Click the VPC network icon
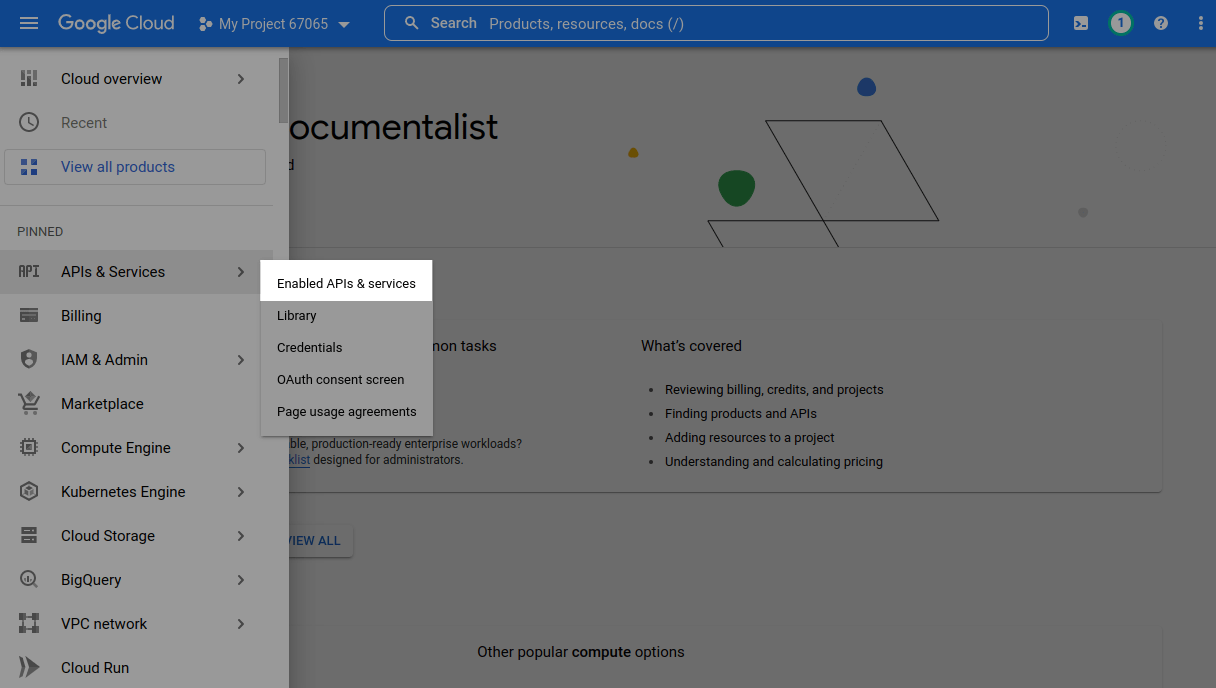This screenshot has width=1216, height=688. (x=29, y=623)
